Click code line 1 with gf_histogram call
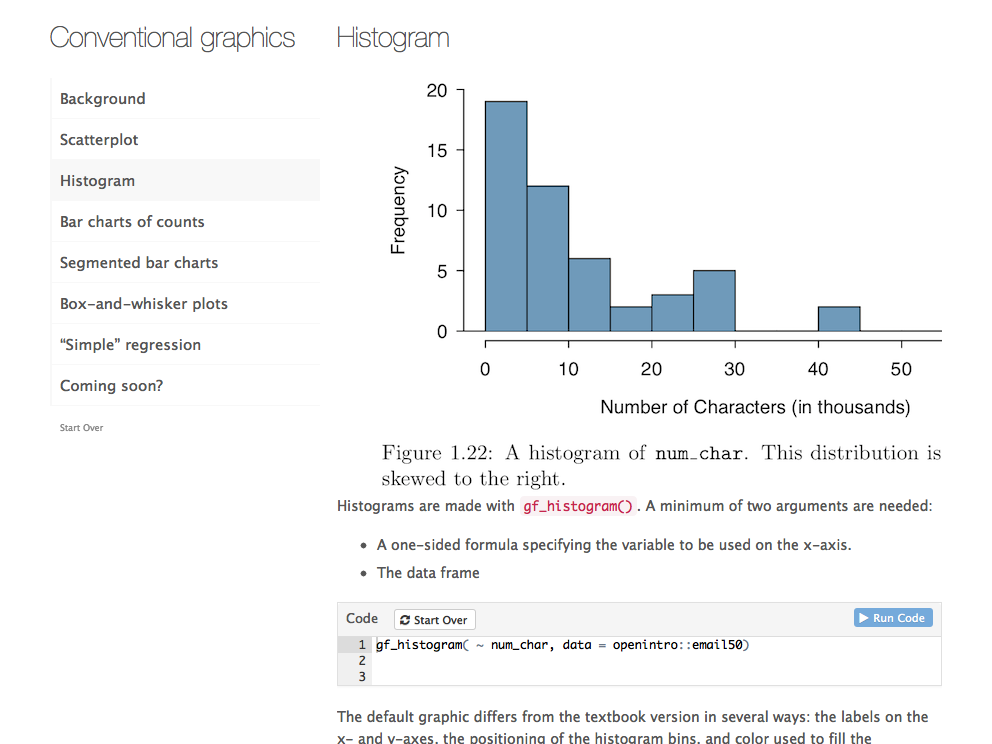The image size is (992, 744). (x=561, y=645)
